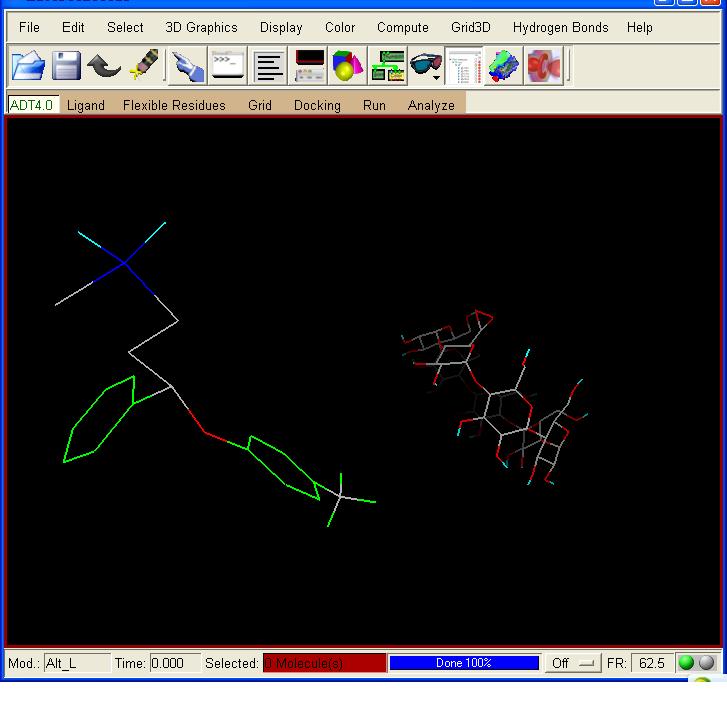Expand the Off mode dropdown in status bar

point(572,663)
